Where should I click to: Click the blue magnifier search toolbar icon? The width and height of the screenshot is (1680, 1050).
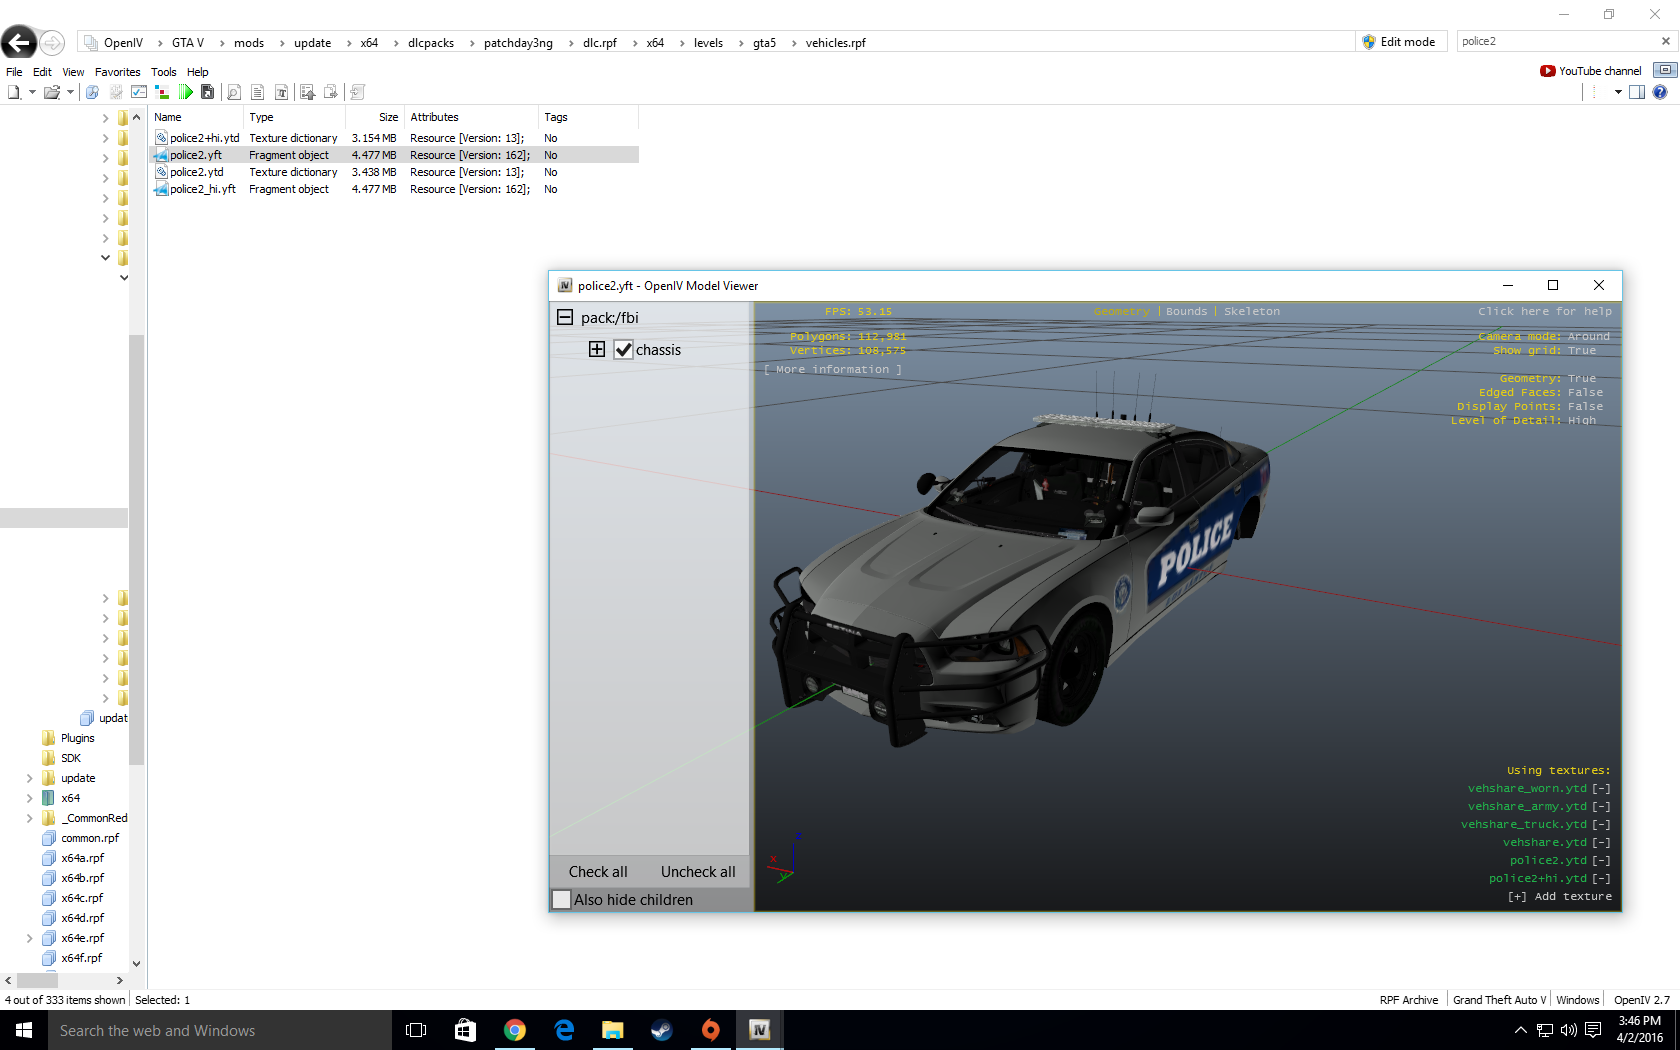[x=92, y=92]
